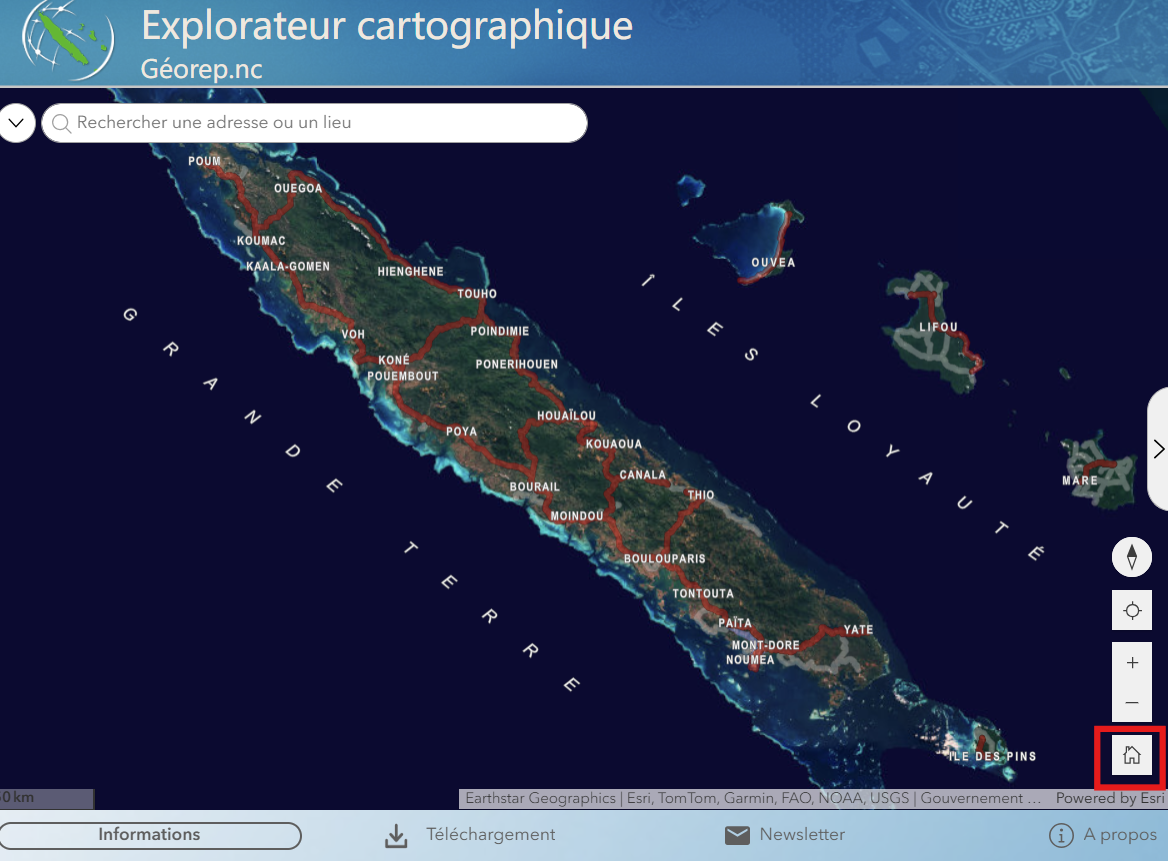Open the A propos section

tap(1120, 834)
